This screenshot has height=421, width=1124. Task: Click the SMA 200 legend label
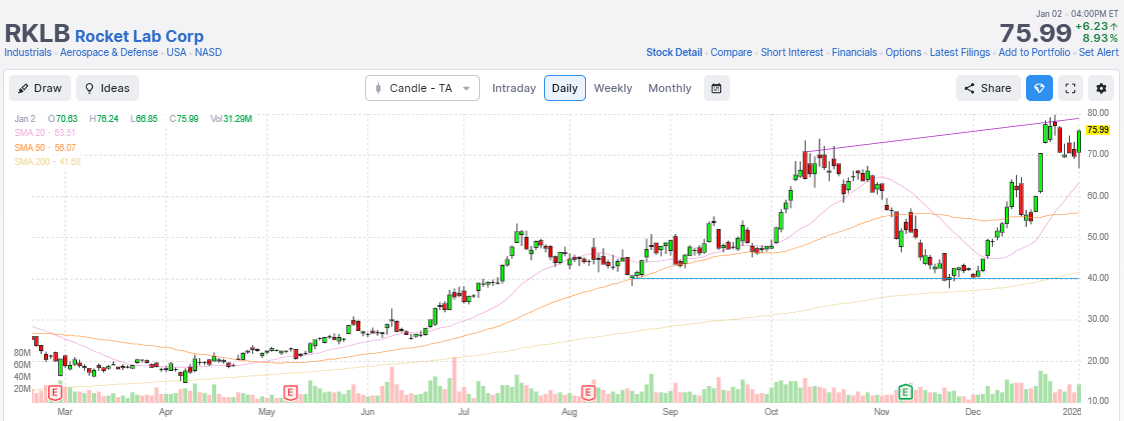pos(47,161)
